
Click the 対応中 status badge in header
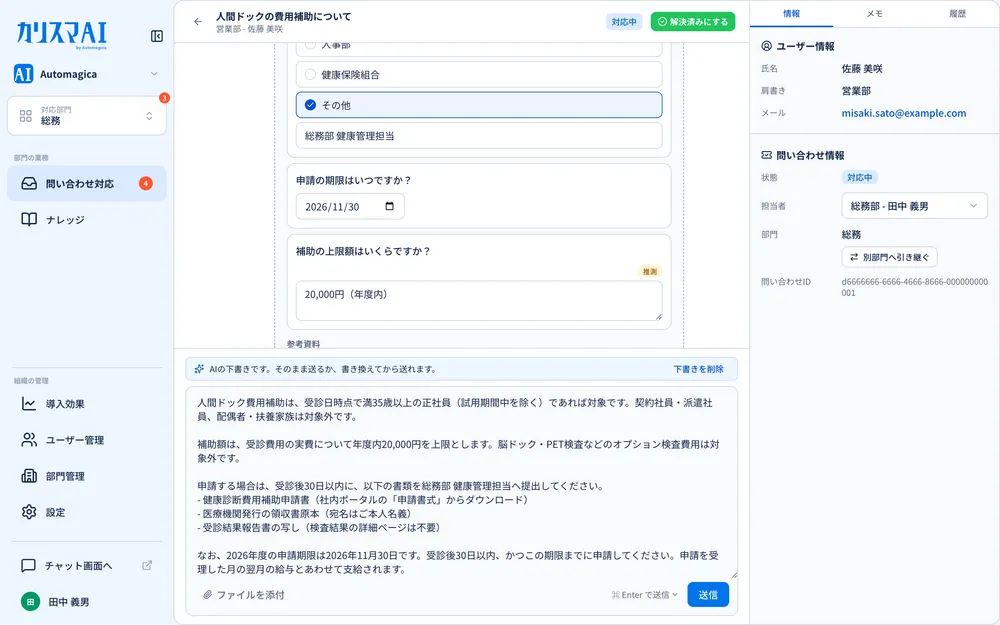click(x=624, y=22)
